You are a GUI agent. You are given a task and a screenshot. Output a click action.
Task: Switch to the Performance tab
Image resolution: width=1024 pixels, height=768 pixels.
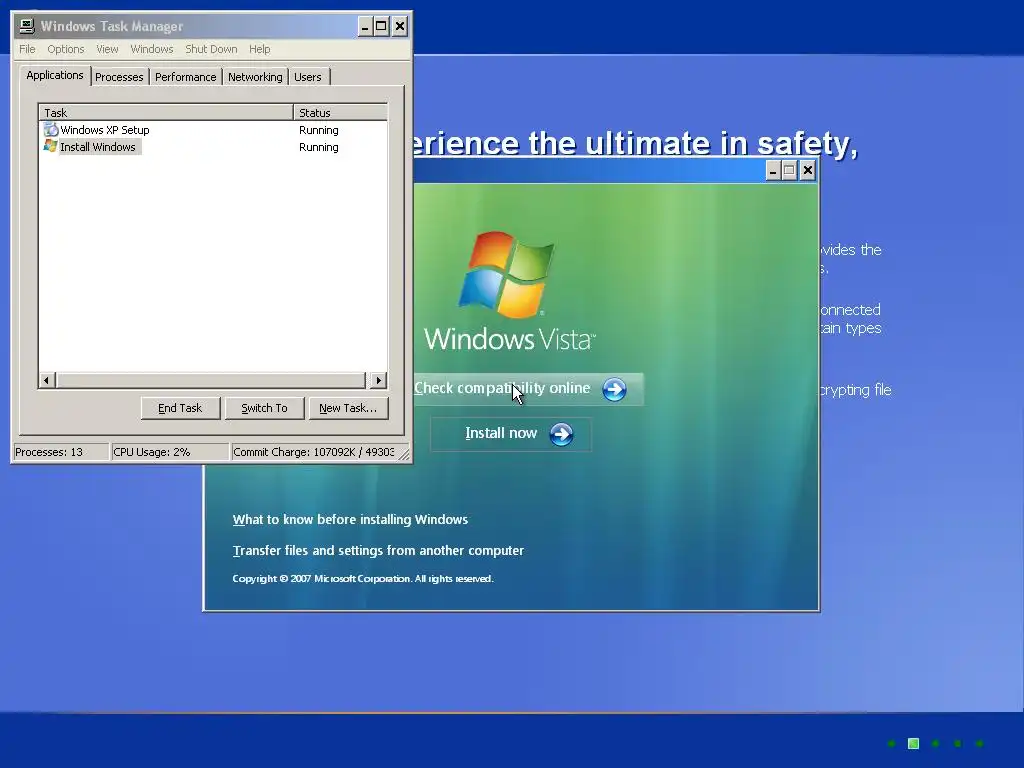pyautogui.click(x=185, y=77)
